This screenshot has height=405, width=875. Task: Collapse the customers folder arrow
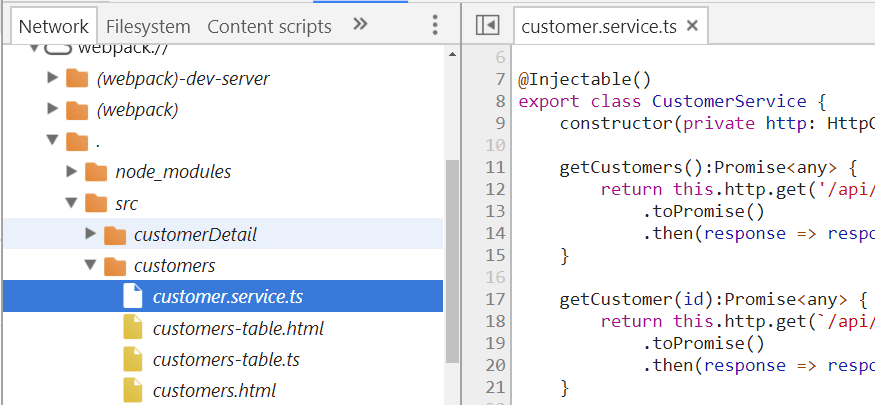tap(90, 264)
